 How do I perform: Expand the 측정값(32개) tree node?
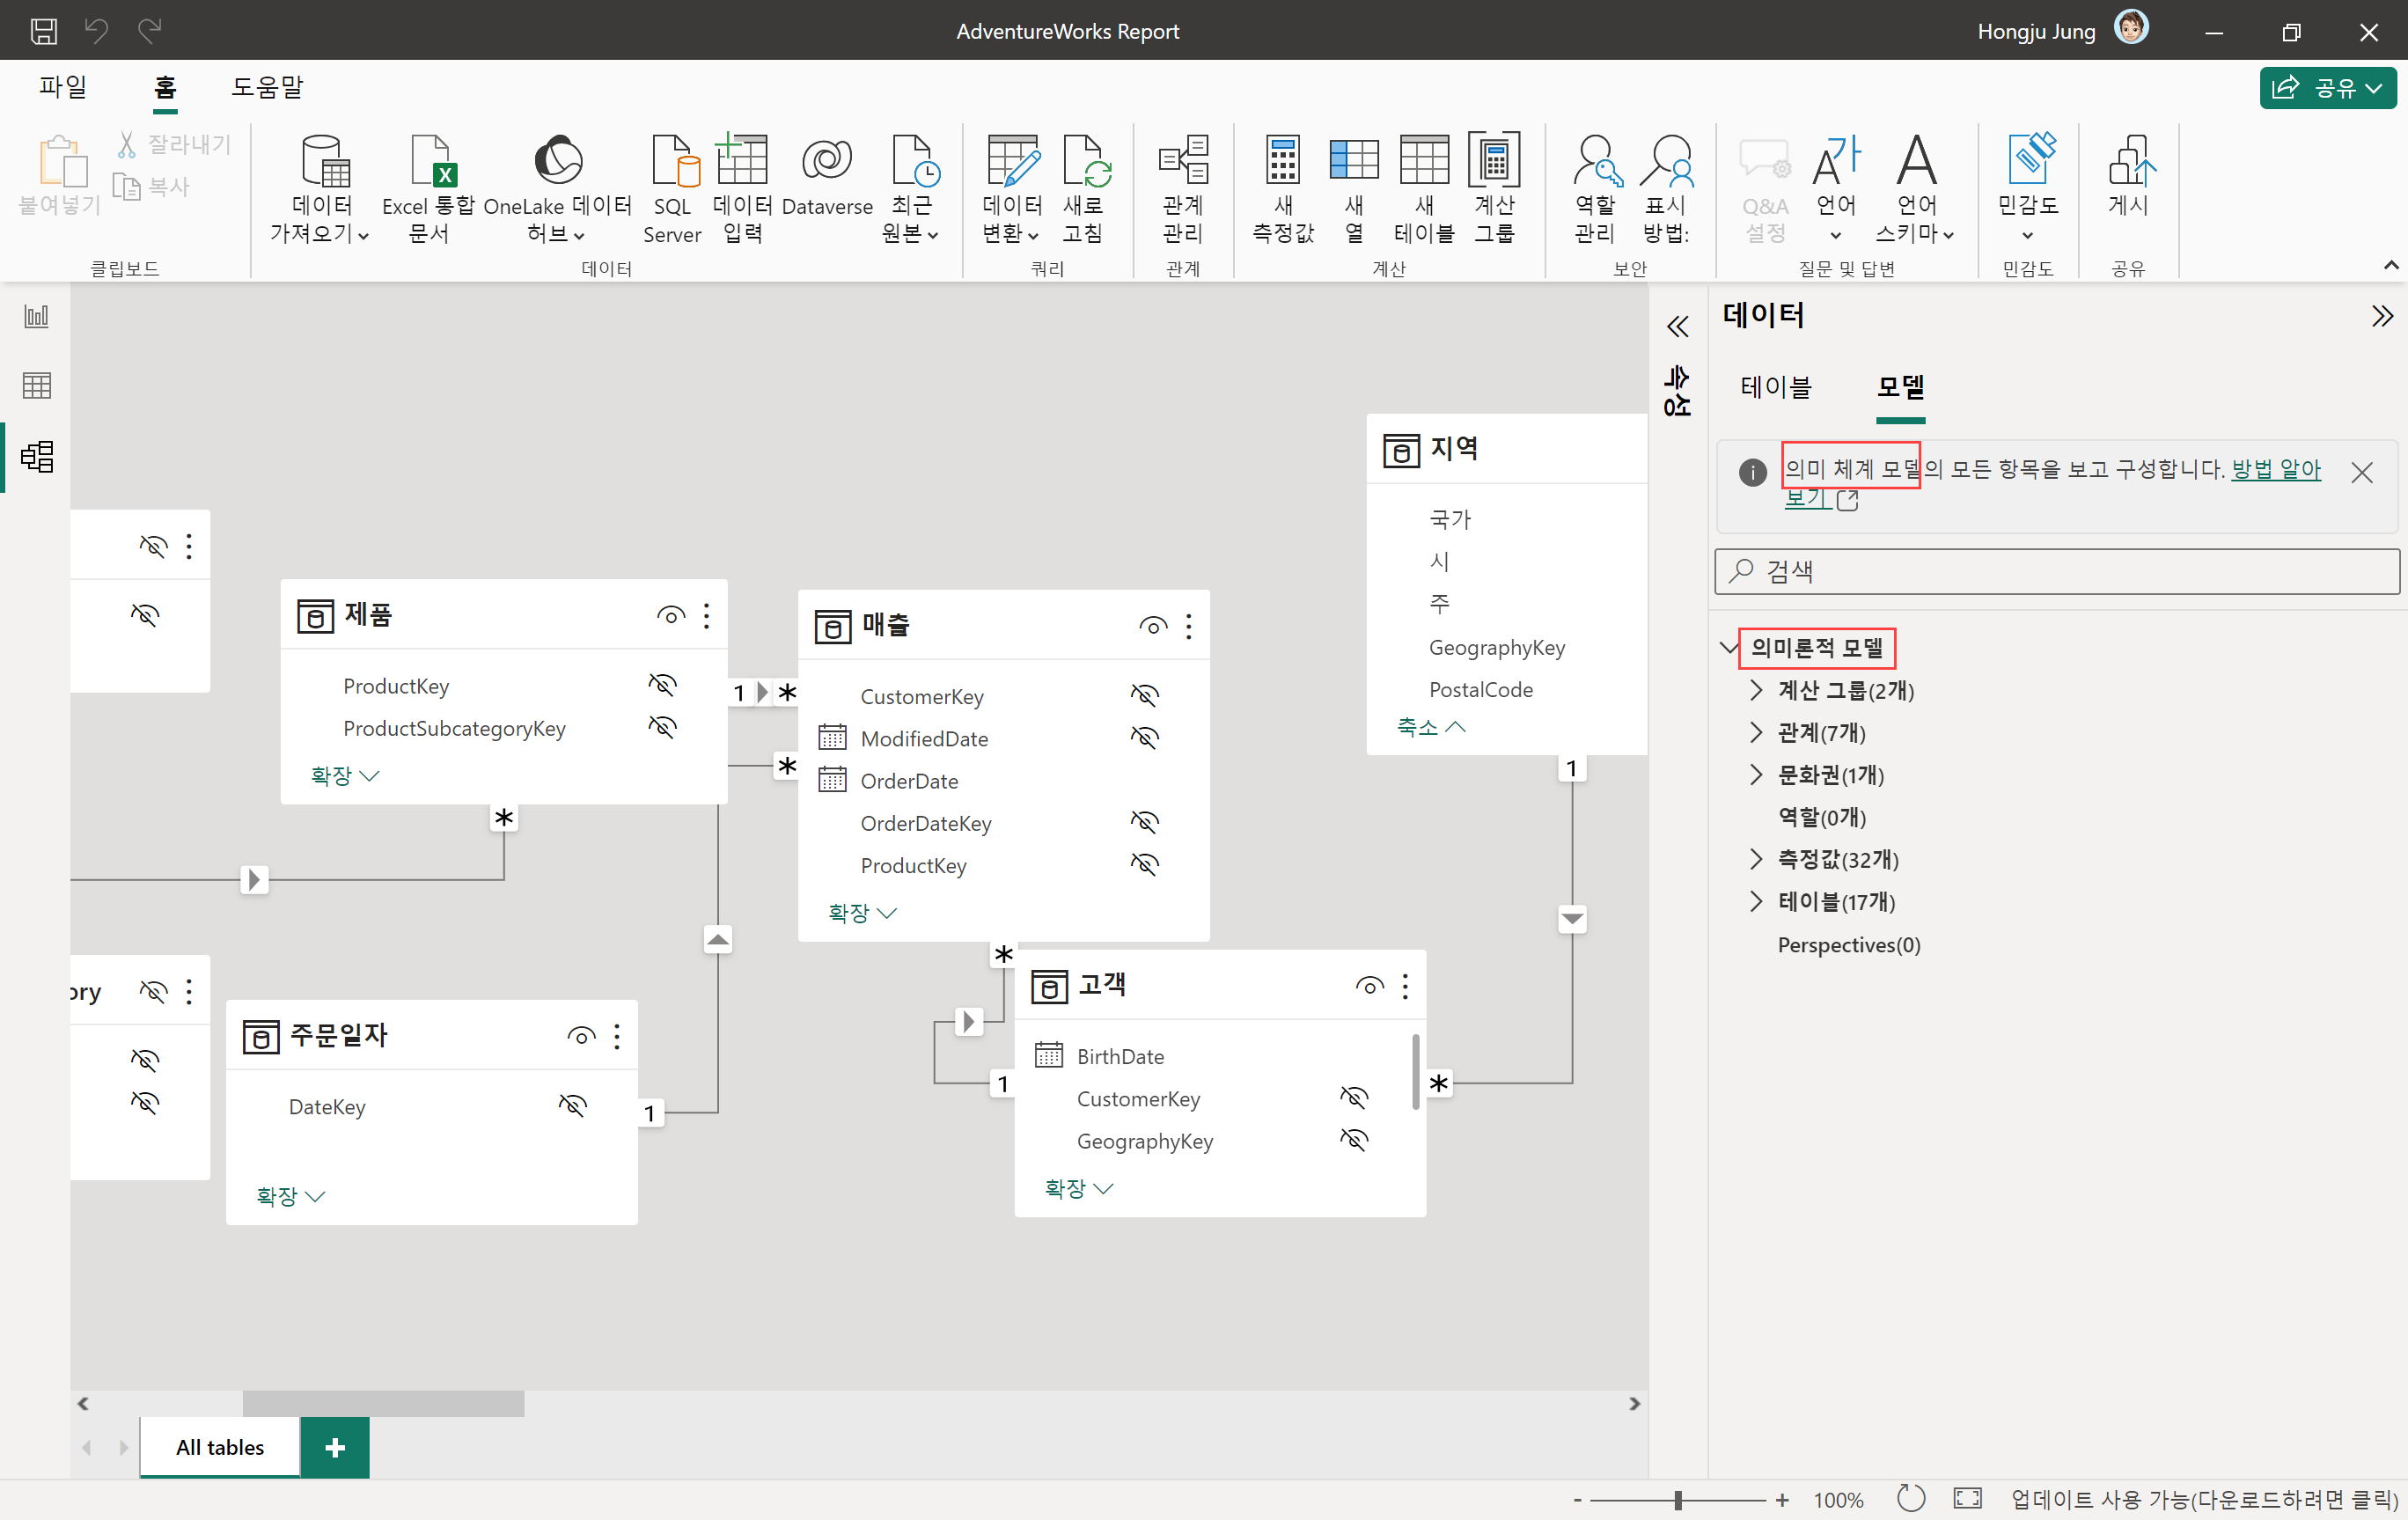1756,859
